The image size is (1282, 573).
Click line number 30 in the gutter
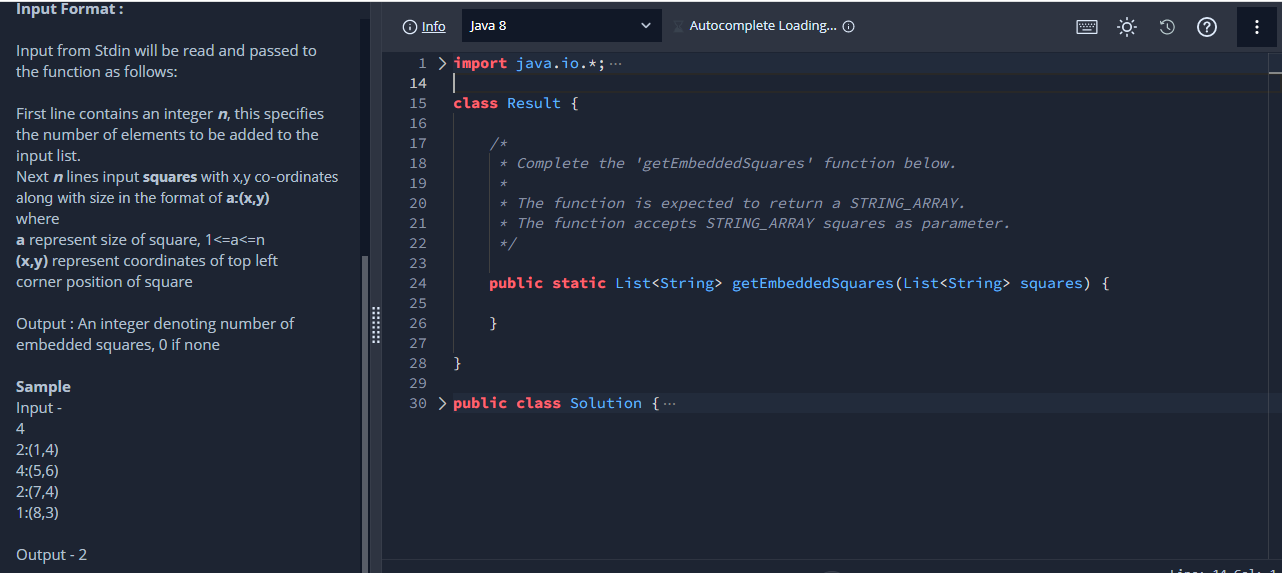coord(418,403)
